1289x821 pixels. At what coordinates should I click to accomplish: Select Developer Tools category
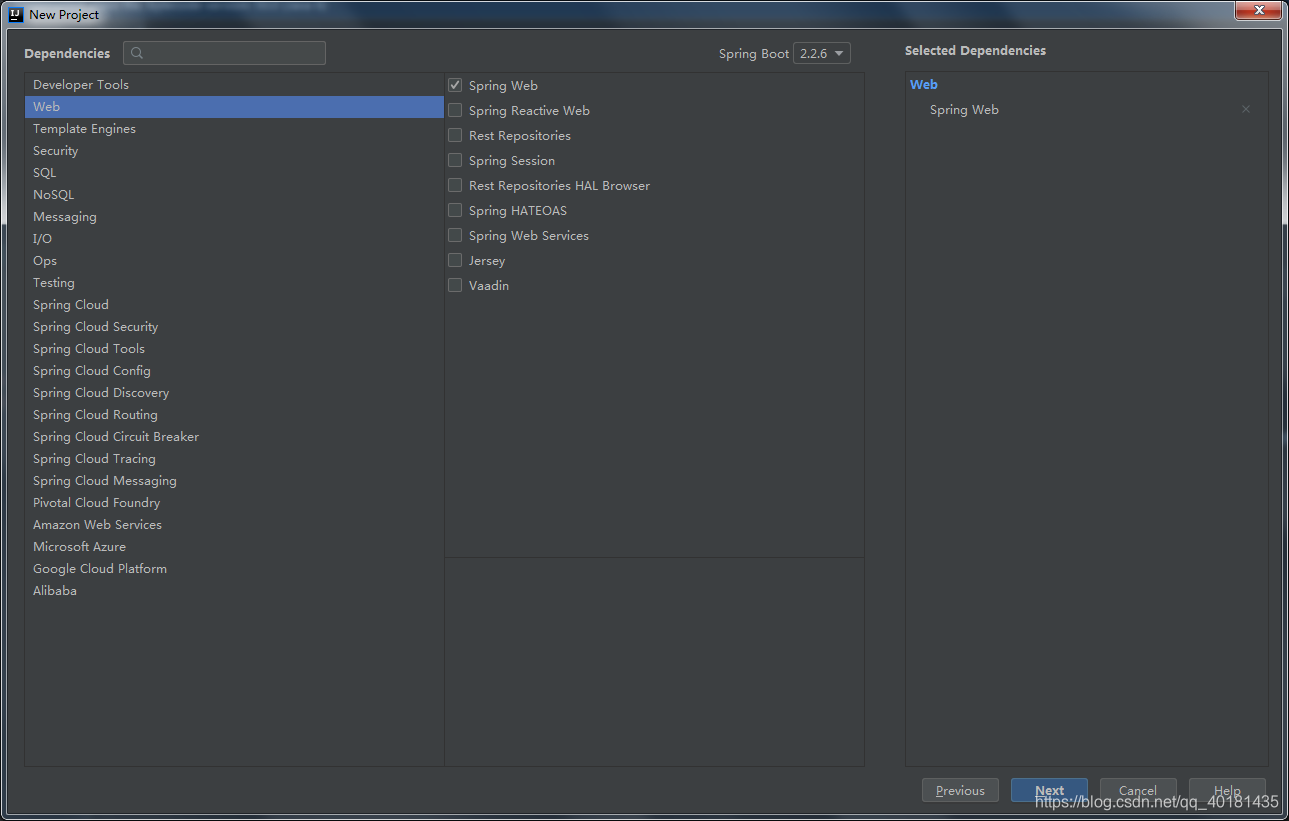click(234, 85)
